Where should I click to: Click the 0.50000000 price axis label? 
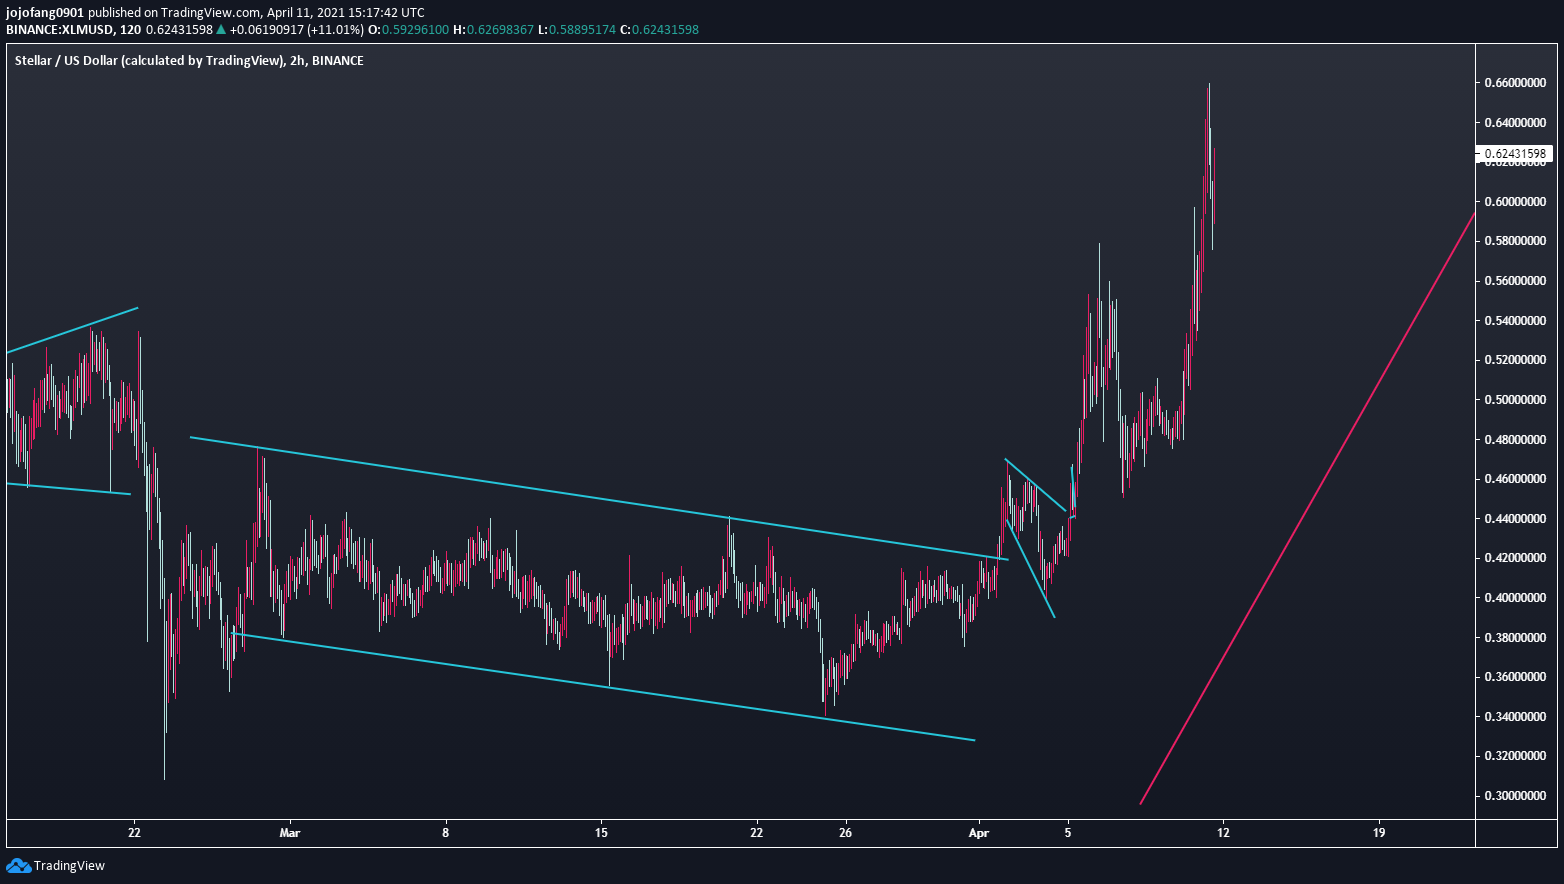1515,400
